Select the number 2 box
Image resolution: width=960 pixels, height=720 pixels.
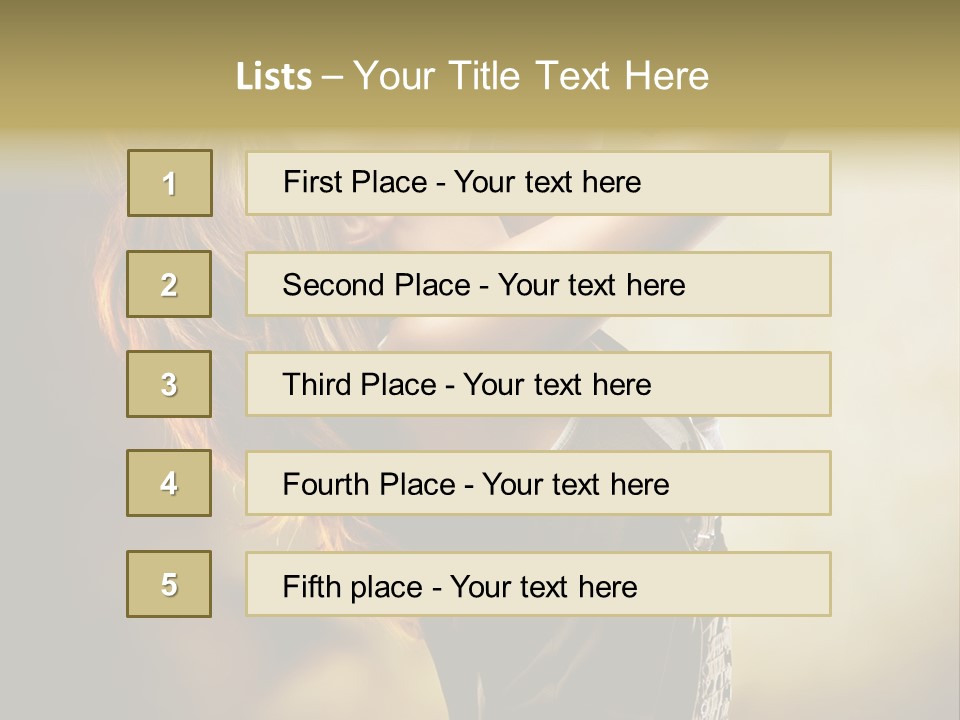pos(170,284)
